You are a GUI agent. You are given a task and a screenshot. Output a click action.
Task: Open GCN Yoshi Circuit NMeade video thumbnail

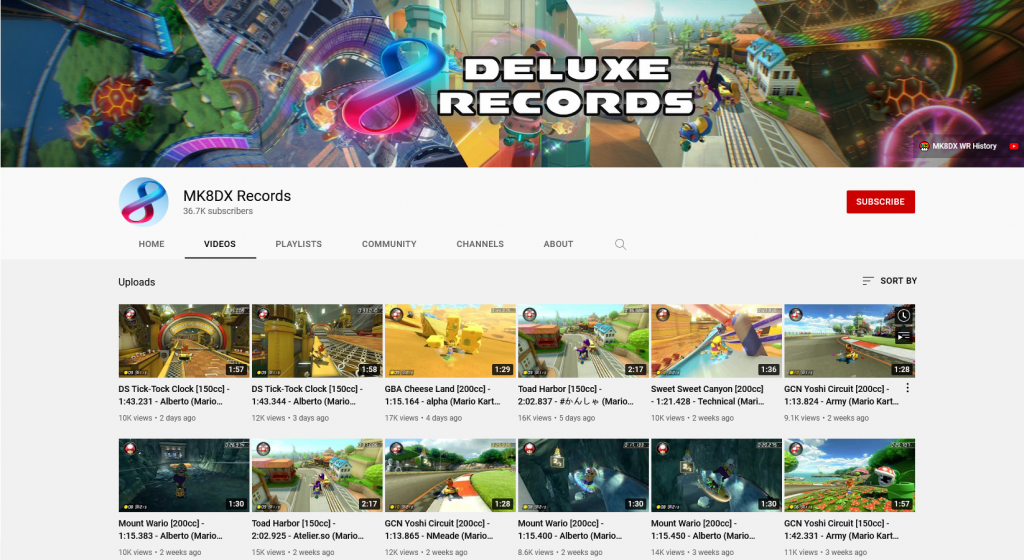[x=450, y=475]
